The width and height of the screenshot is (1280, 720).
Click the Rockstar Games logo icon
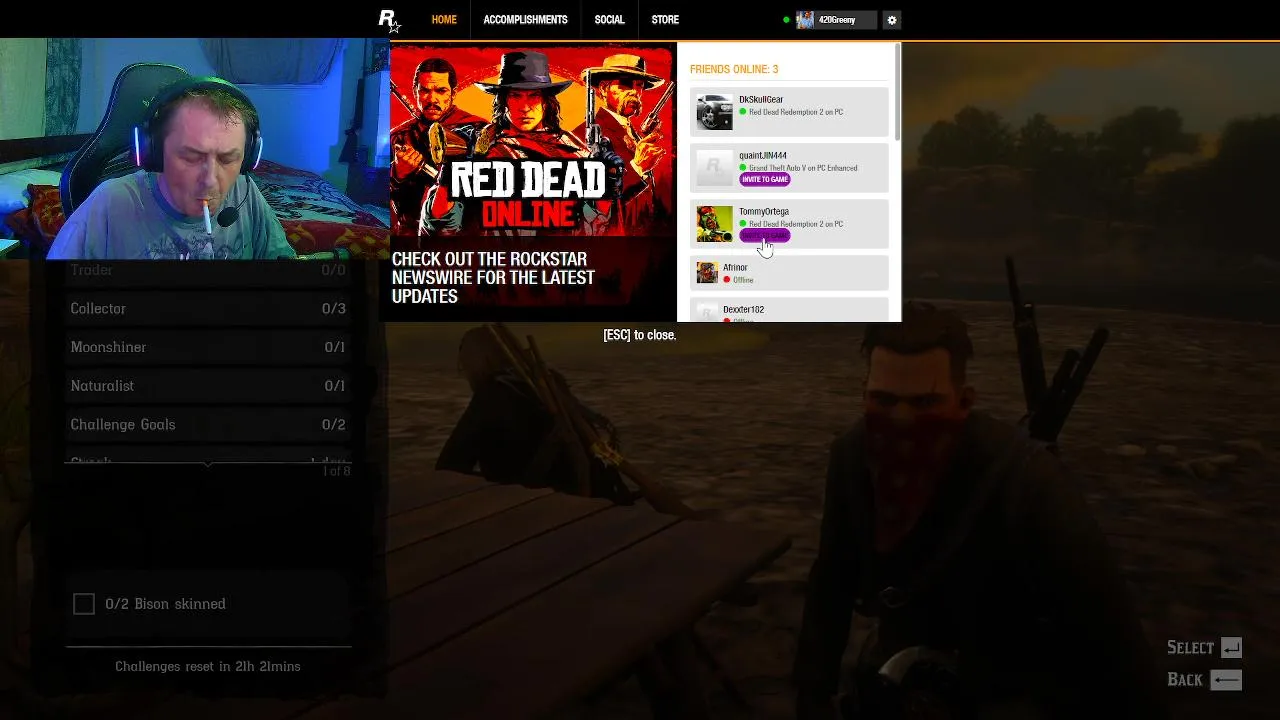click(x=389, y=20)
